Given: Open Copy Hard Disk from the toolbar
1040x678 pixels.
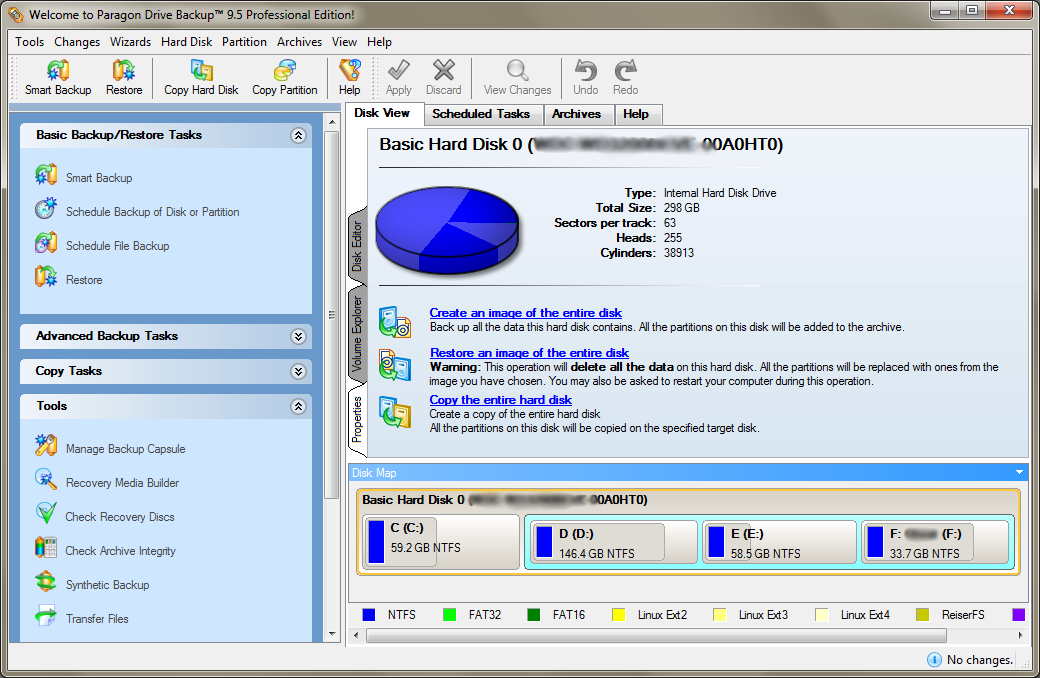Looking at the screenshot, I should (x=201, y=78).
